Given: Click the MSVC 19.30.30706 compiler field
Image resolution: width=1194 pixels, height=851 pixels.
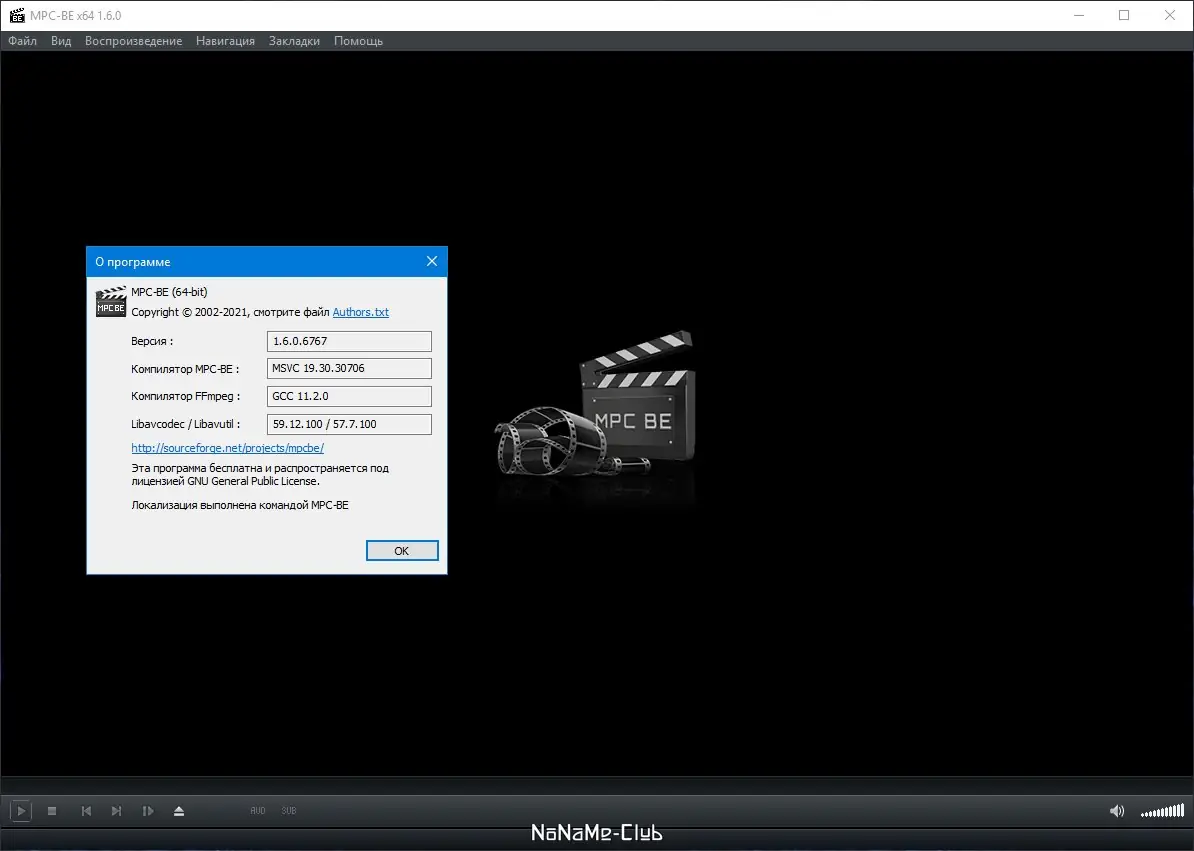Looking at the screenshot, I should tap(349, 368).
